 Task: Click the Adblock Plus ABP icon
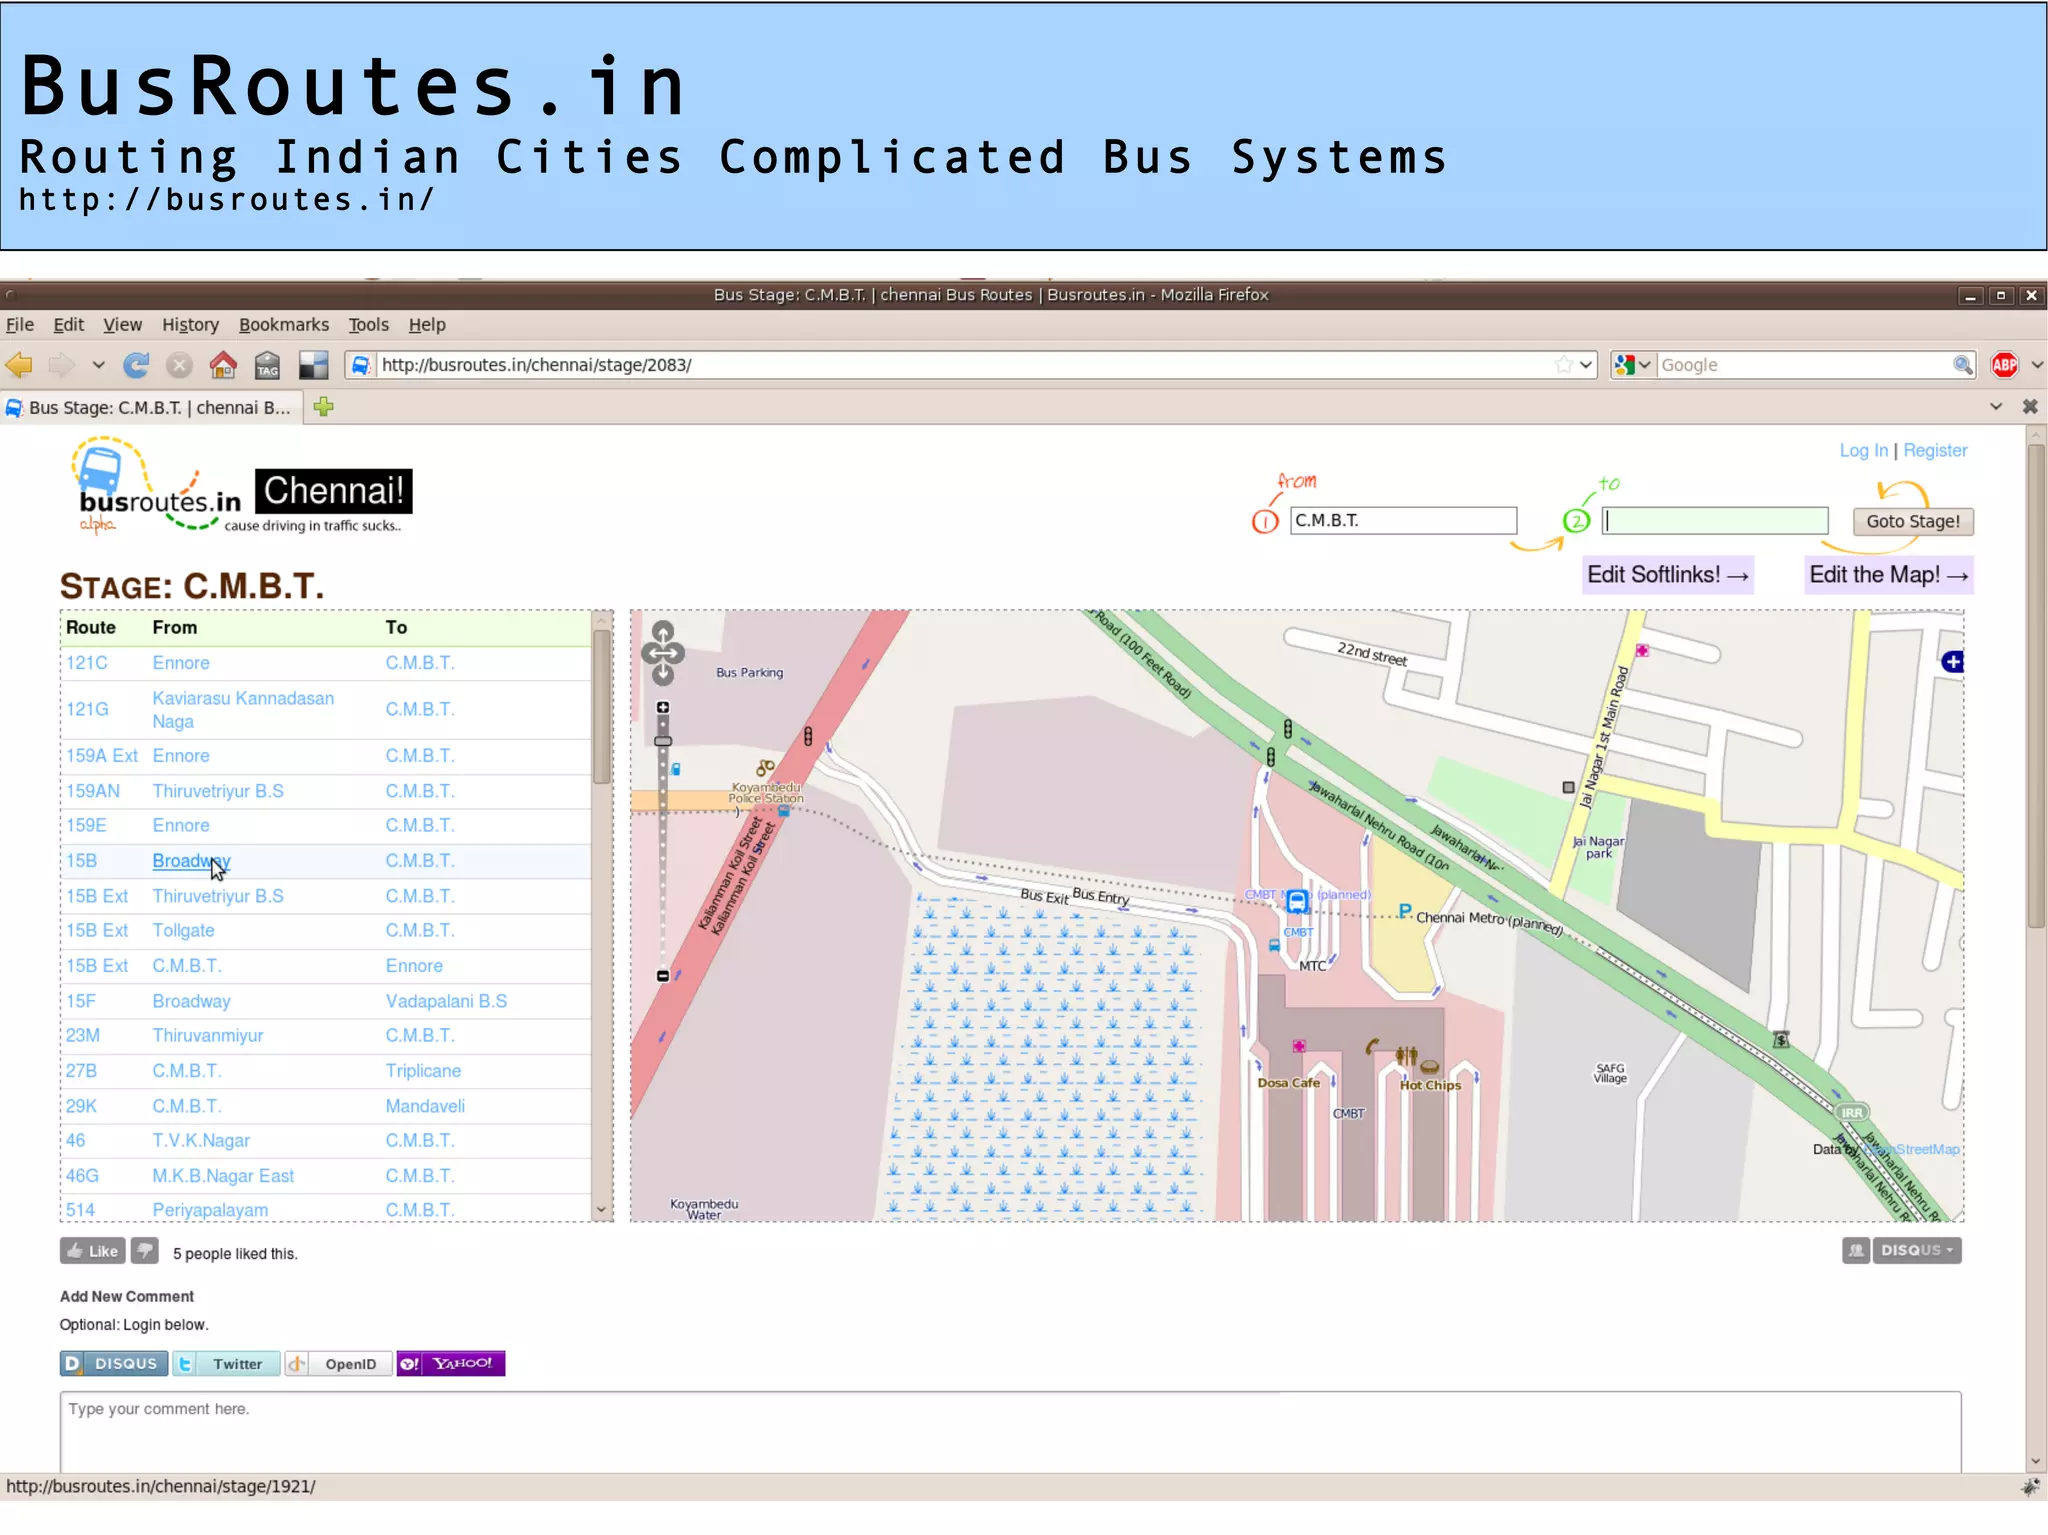[2004, 365]
